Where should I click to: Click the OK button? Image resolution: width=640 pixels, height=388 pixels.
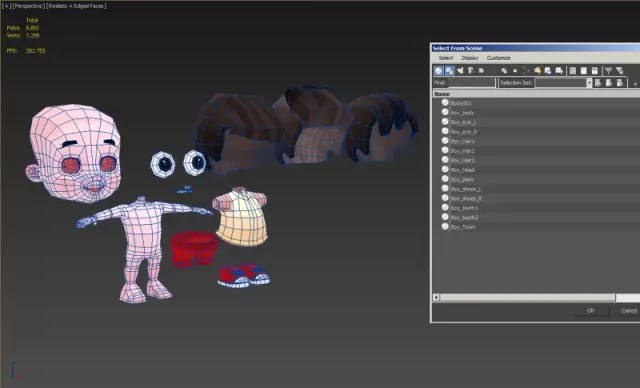pyautogui.click(x=590, y=311)
